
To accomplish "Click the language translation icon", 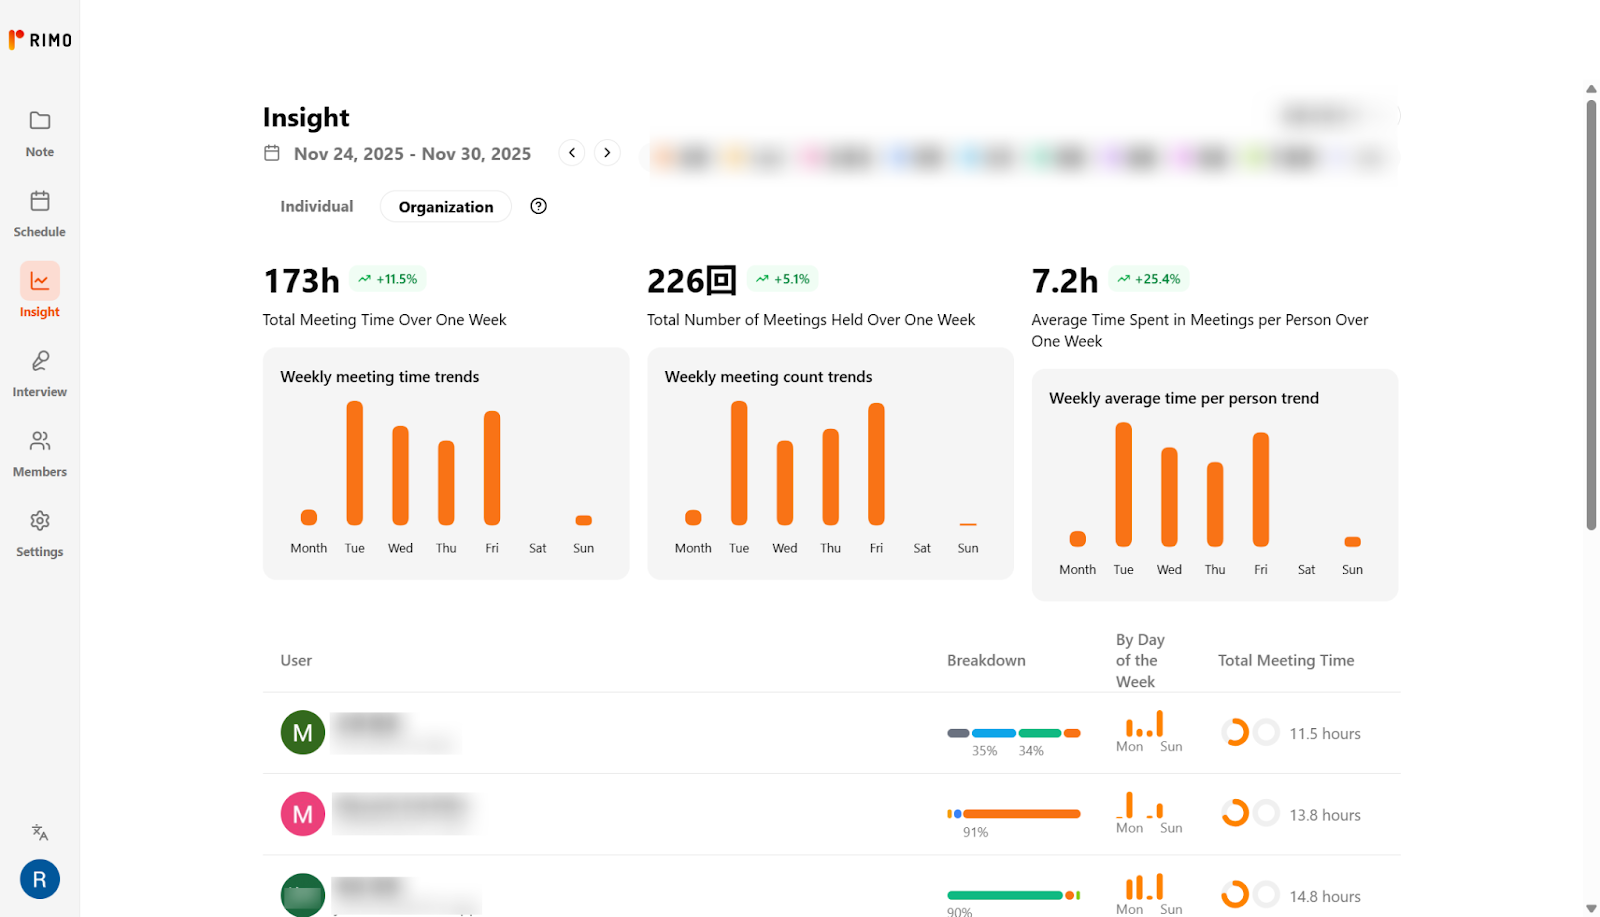I will (40, 832).
